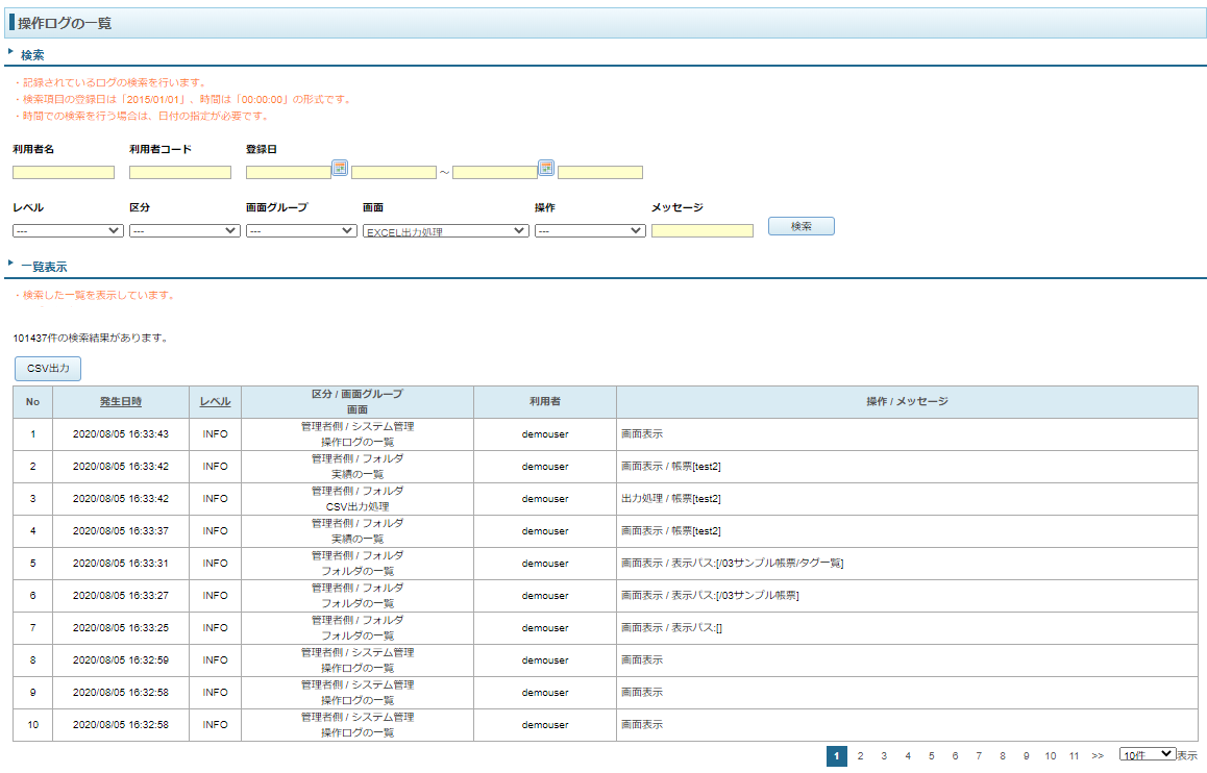Image resolution: width=1207 pixels, height=773 pixels.
Task: Collapse the 一覧表示 section triangle
Action: point(10,263)
